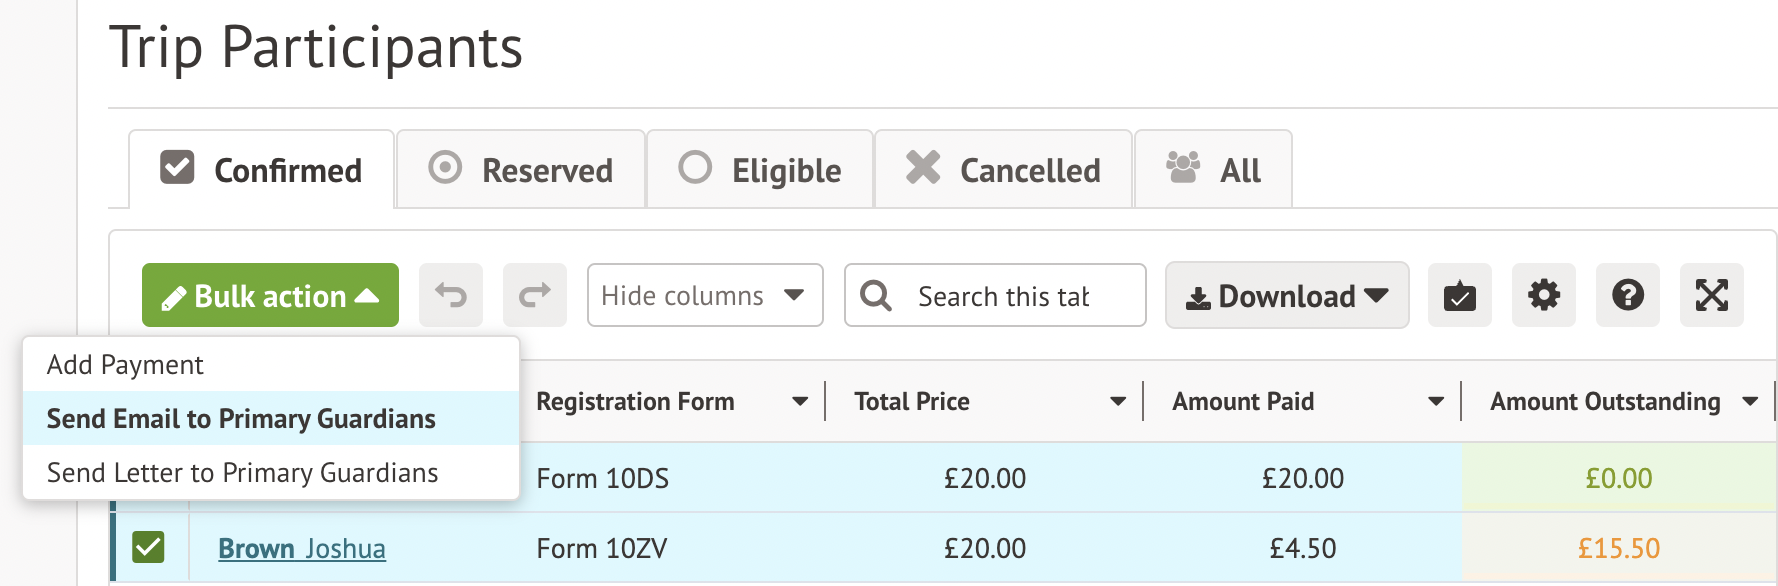Collapse the Bulk action button

[270, 295]
